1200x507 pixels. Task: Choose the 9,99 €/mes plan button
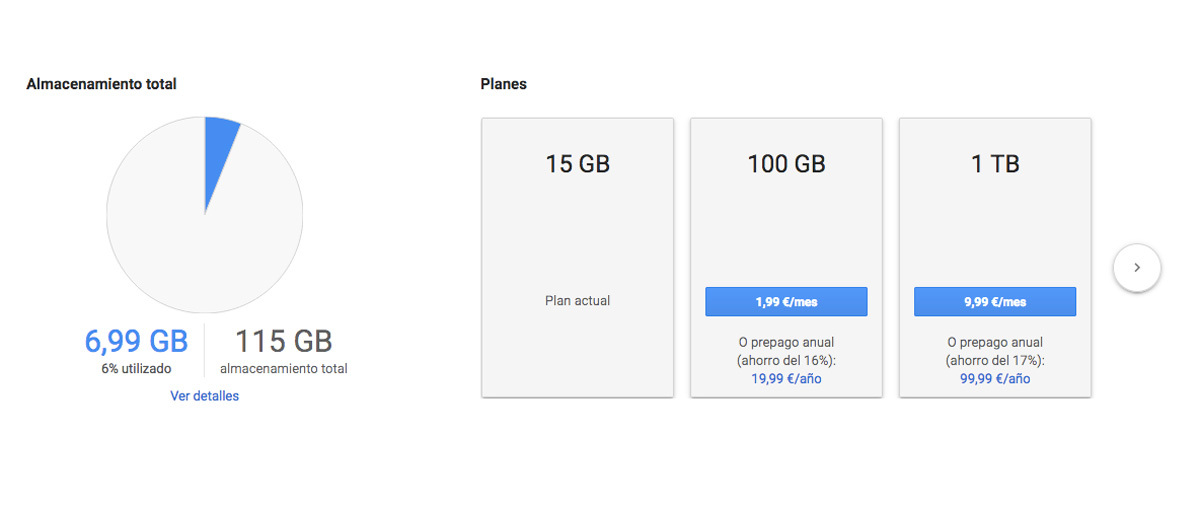coord(994,302)
